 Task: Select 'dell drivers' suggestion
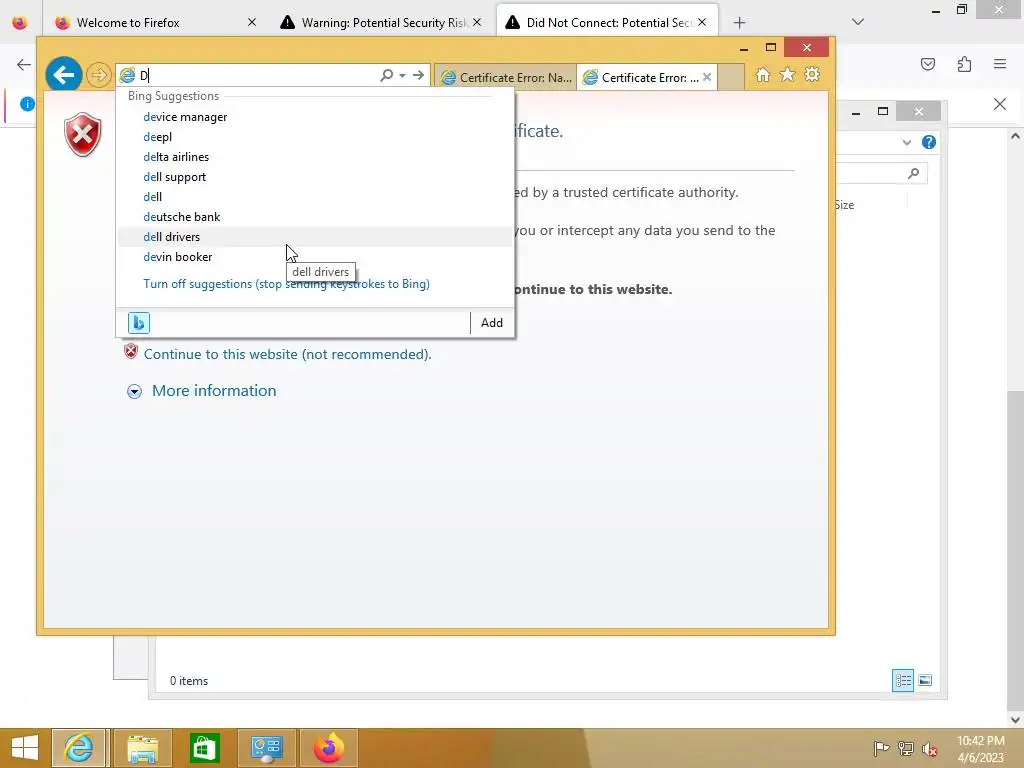315,237
